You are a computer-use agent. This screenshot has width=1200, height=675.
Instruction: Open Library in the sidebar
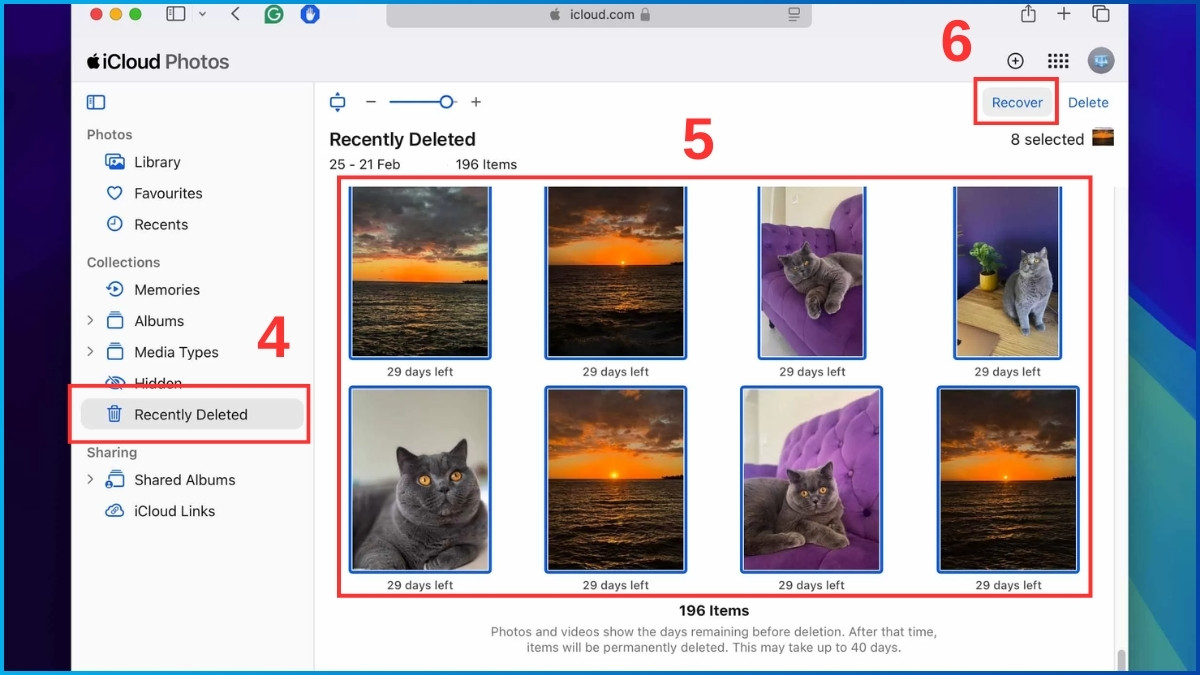click(157, 162)
